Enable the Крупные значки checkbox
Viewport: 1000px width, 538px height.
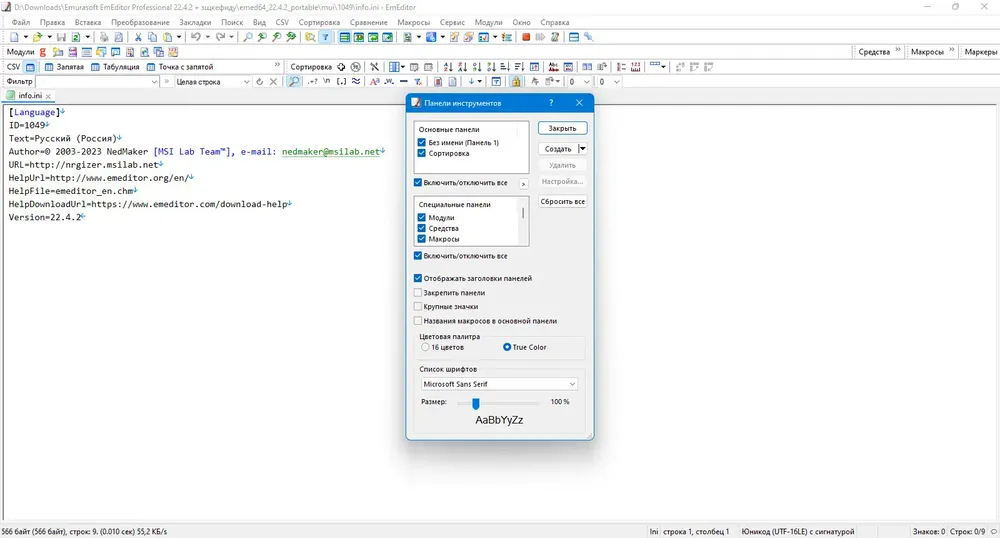click(418, 307)
